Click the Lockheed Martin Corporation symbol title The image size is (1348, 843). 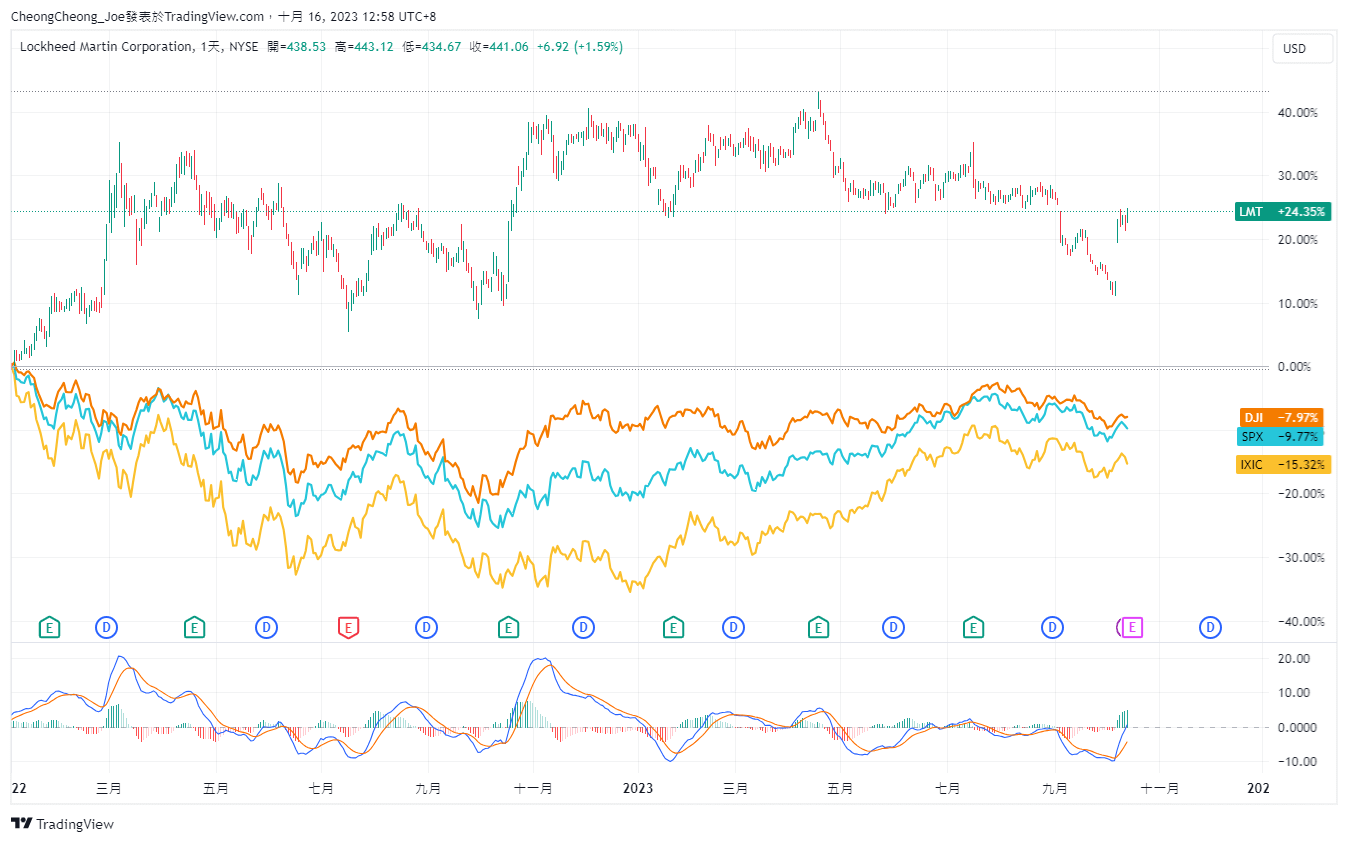pyautogui.click(x=106, y=47)
